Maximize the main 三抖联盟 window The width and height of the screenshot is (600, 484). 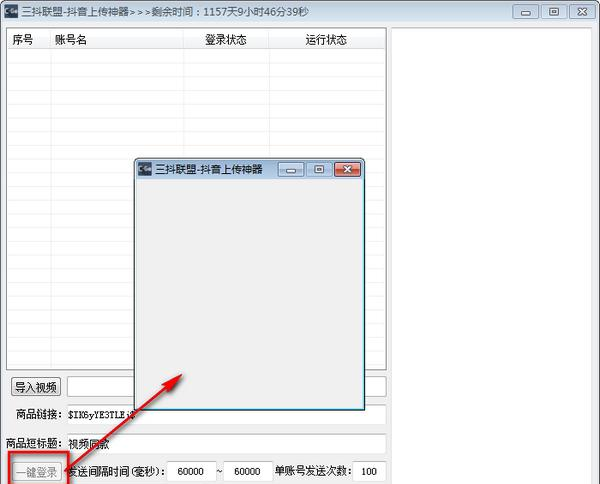pos(554,12)
